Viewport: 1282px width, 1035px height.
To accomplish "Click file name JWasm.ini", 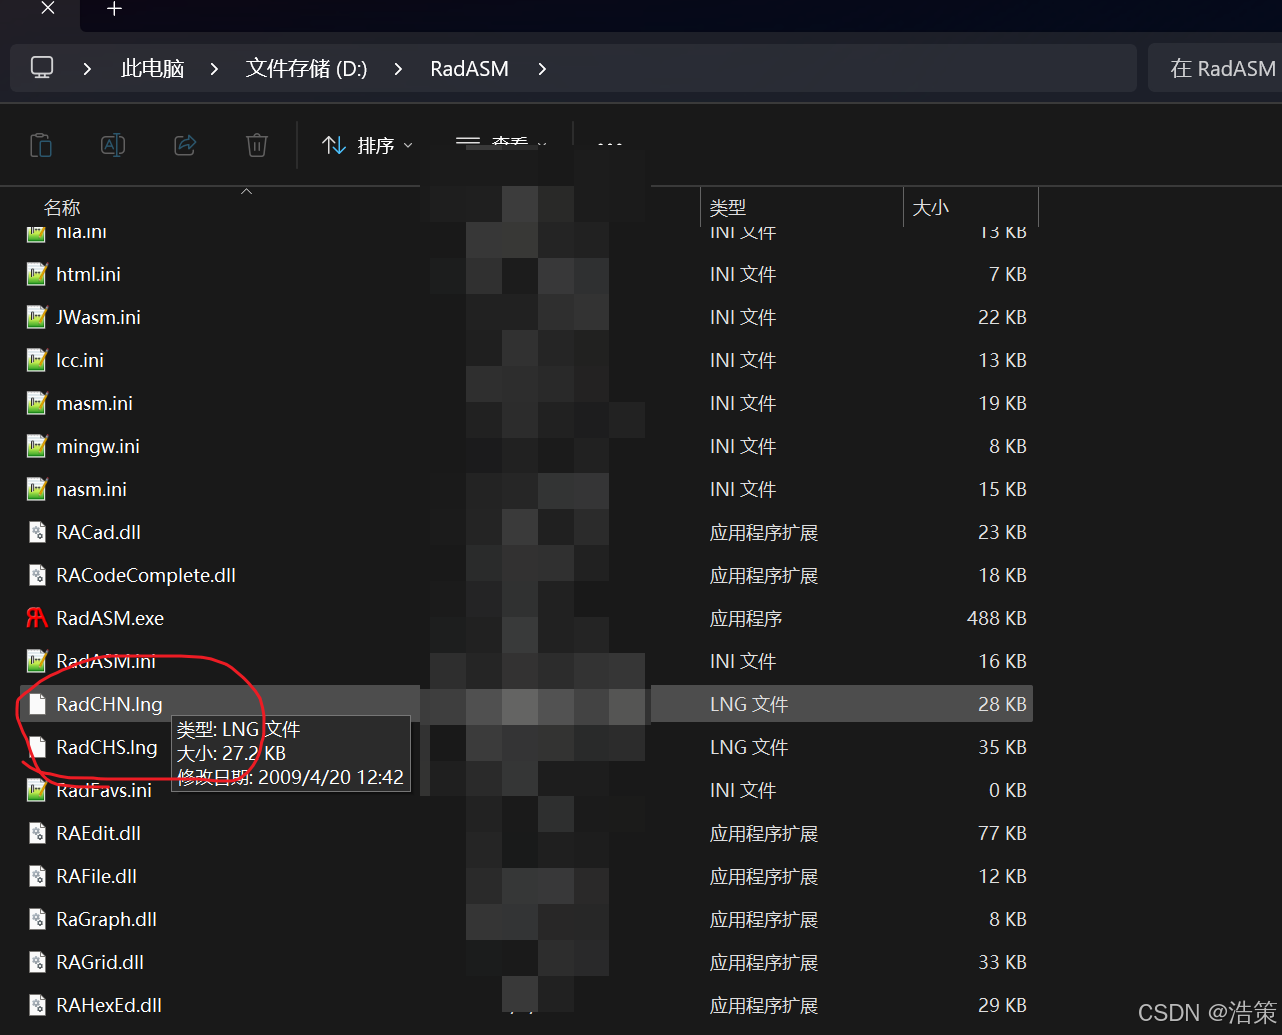I will coord(98,317).
